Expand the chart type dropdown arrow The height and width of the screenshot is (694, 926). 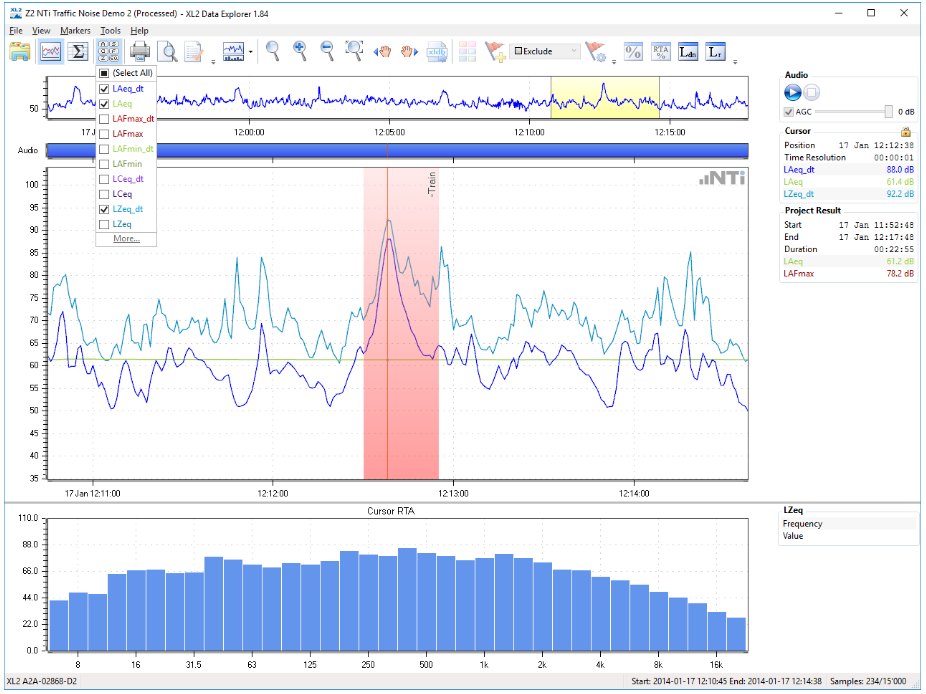click(x=251, y=52)
